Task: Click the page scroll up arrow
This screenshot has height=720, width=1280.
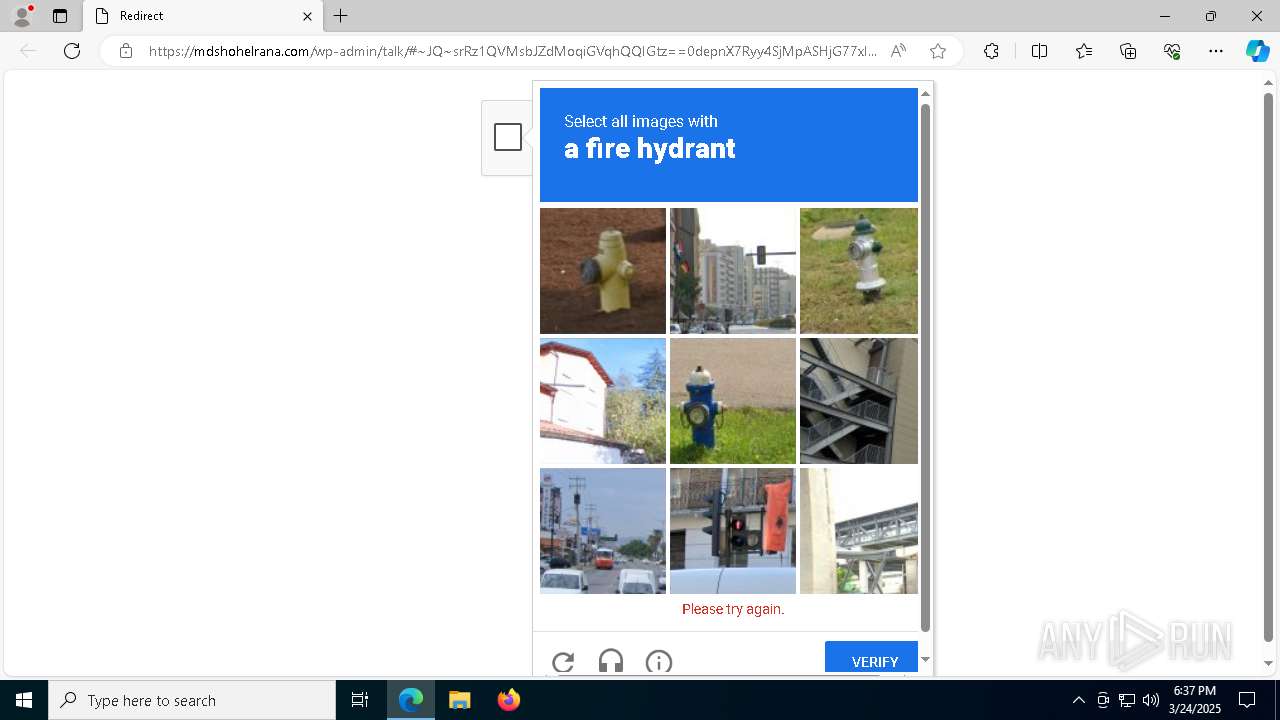Action: [1269, 84]
